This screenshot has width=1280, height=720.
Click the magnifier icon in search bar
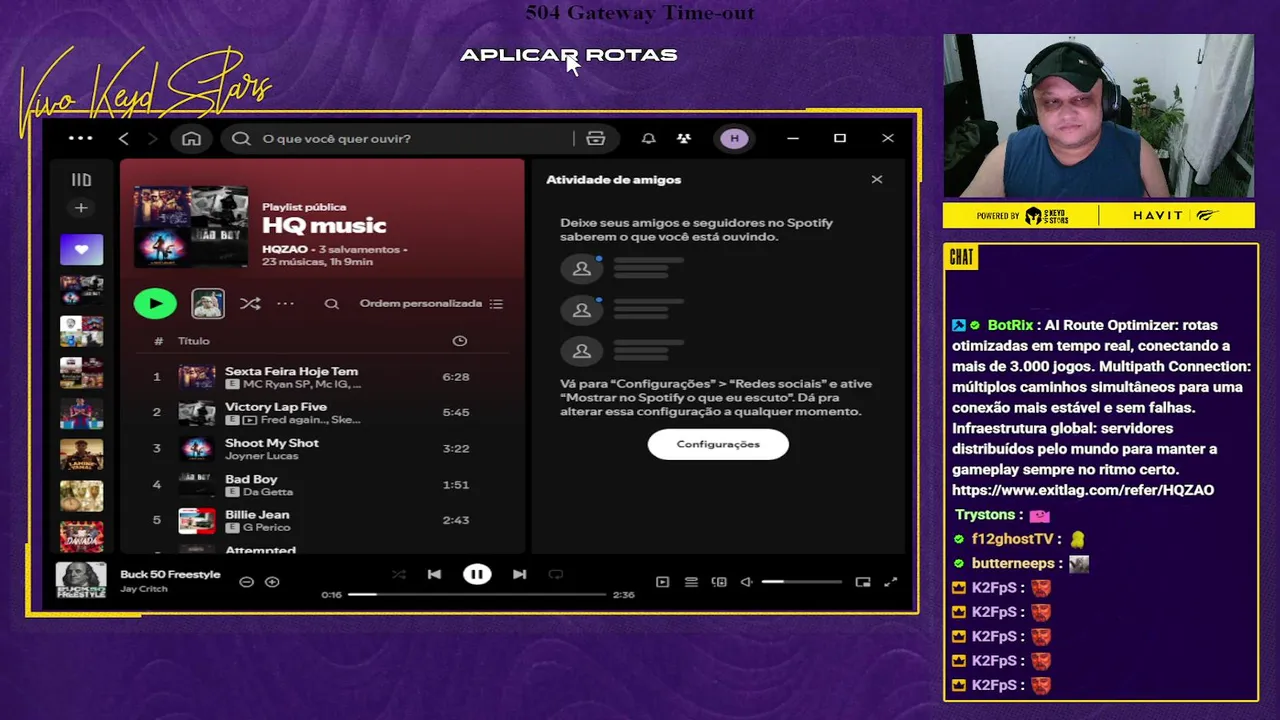pyautogui.click(x=241, y=138)
